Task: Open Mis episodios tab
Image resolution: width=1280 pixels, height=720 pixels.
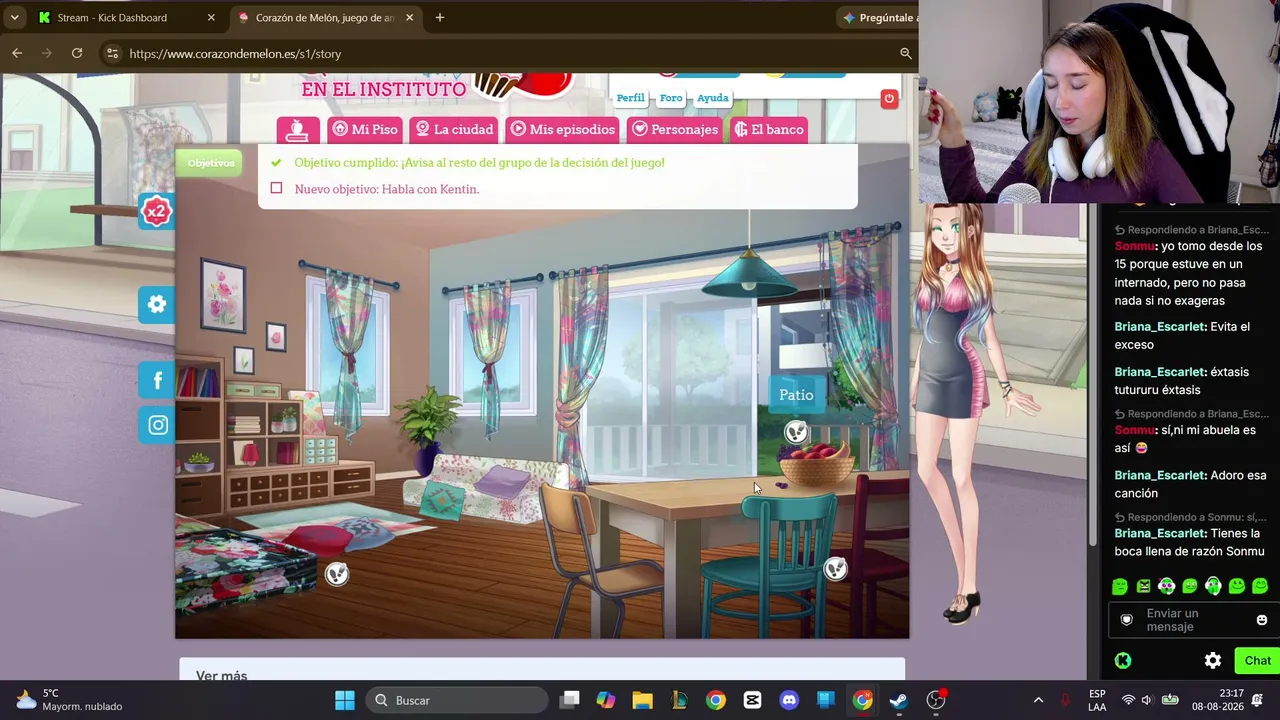Action: pos(562,130)
